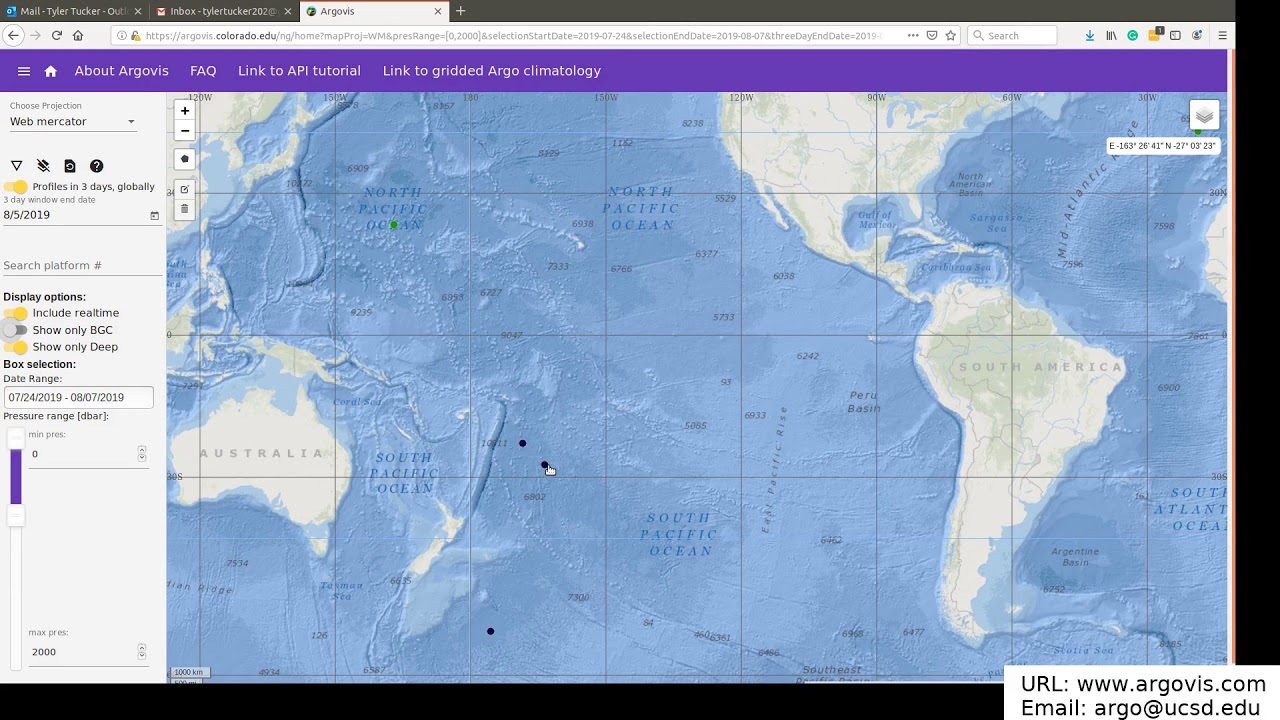Open the hamburger navigation menu
1280x720 pixels.
click(x=24, y=71)
